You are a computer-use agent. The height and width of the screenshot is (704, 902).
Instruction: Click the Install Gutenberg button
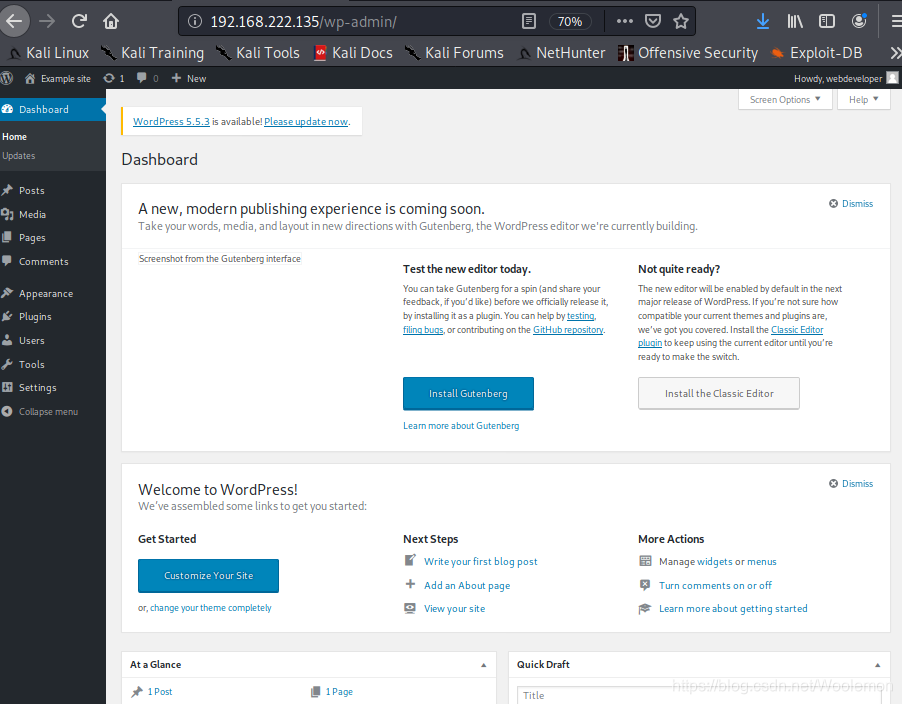468,393
